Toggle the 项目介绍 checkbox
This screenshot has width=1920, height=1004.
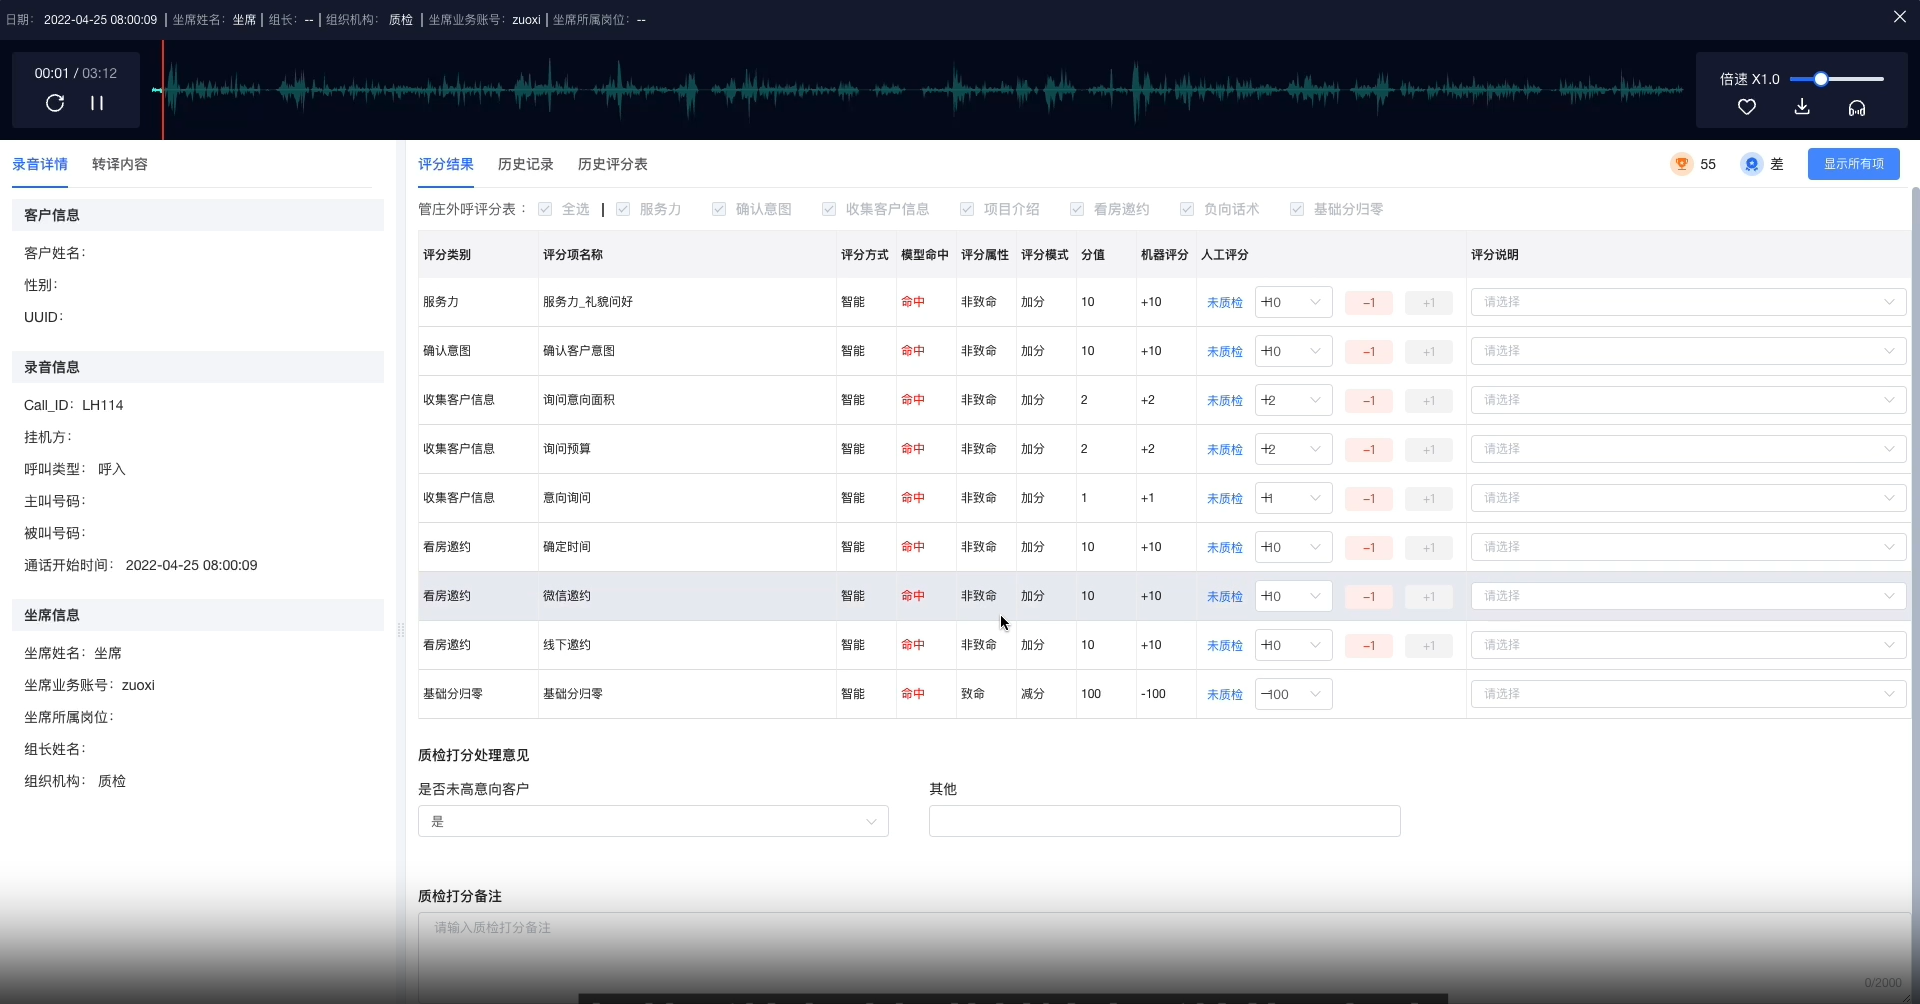click(x=967, y=209)
